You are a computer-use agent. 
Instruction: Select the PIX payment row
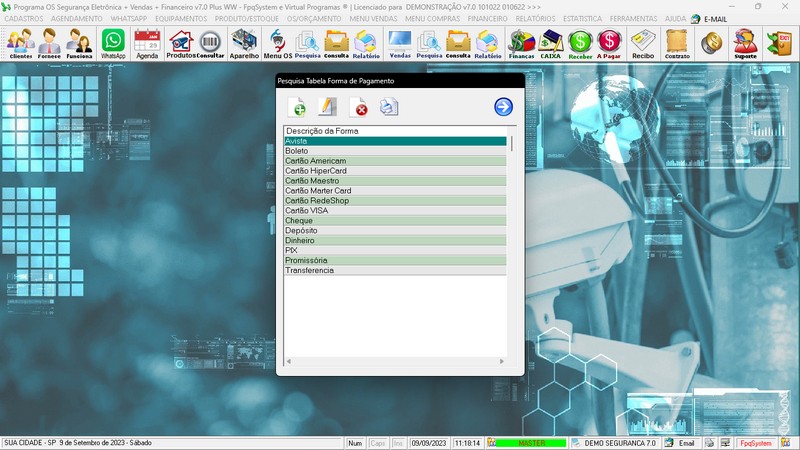tap(395, 250)
